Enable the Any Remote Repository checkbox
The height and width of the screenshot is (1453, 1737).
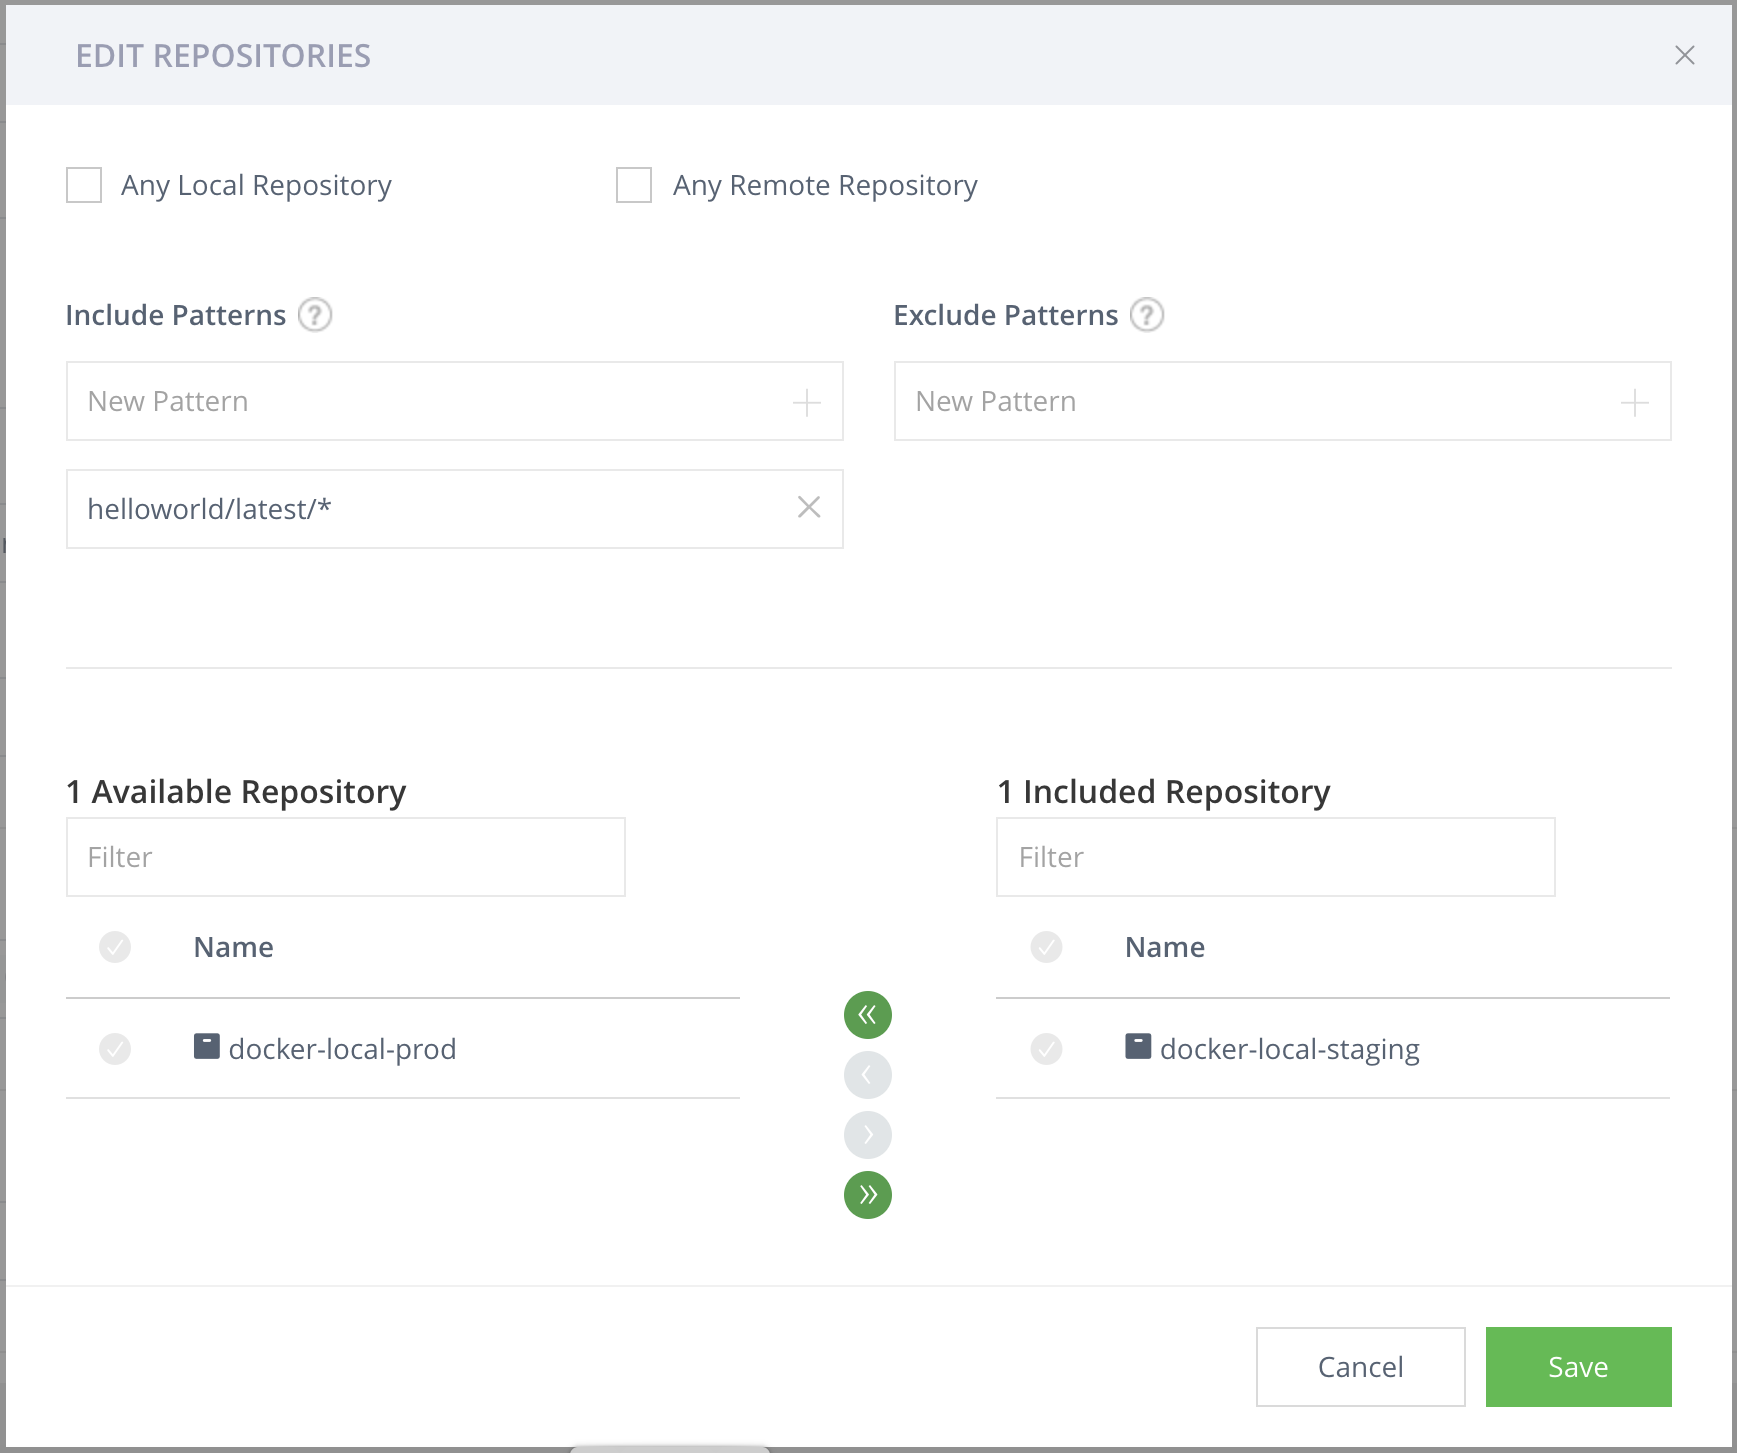coord(633,184)
